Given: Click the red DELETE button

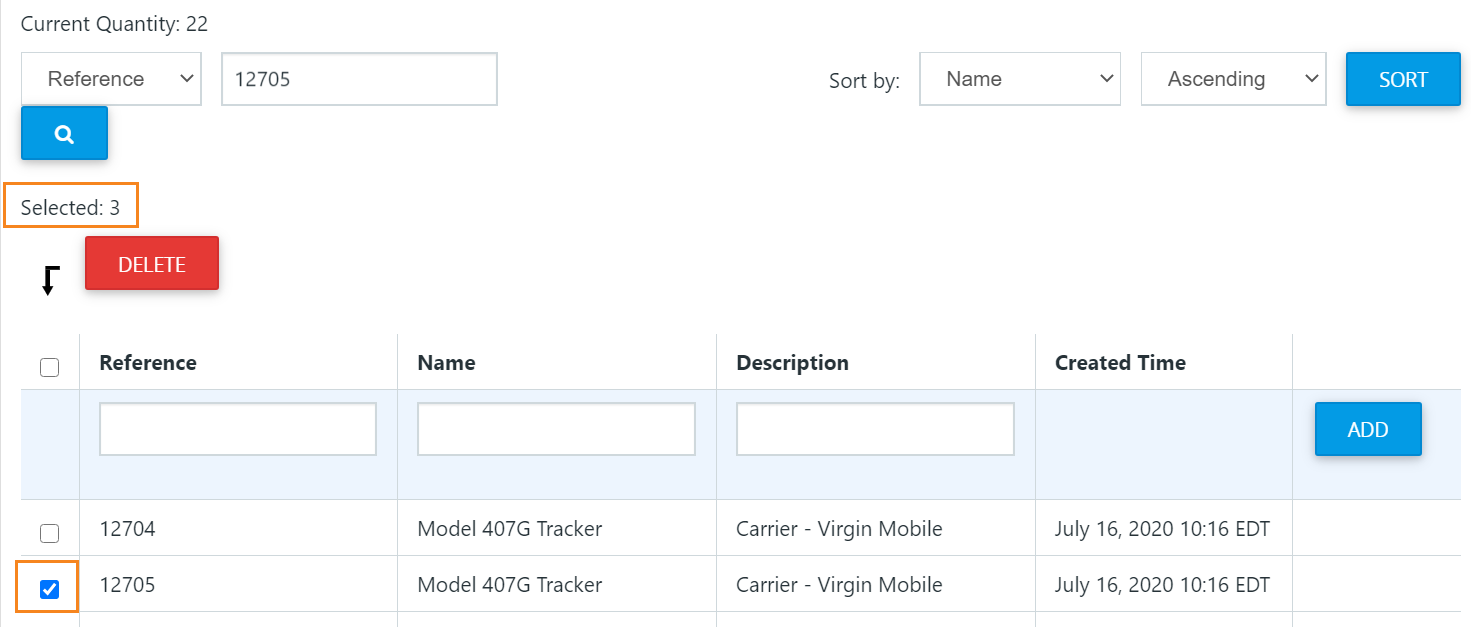Looking at the screenshot, I should tap(152, 264).
